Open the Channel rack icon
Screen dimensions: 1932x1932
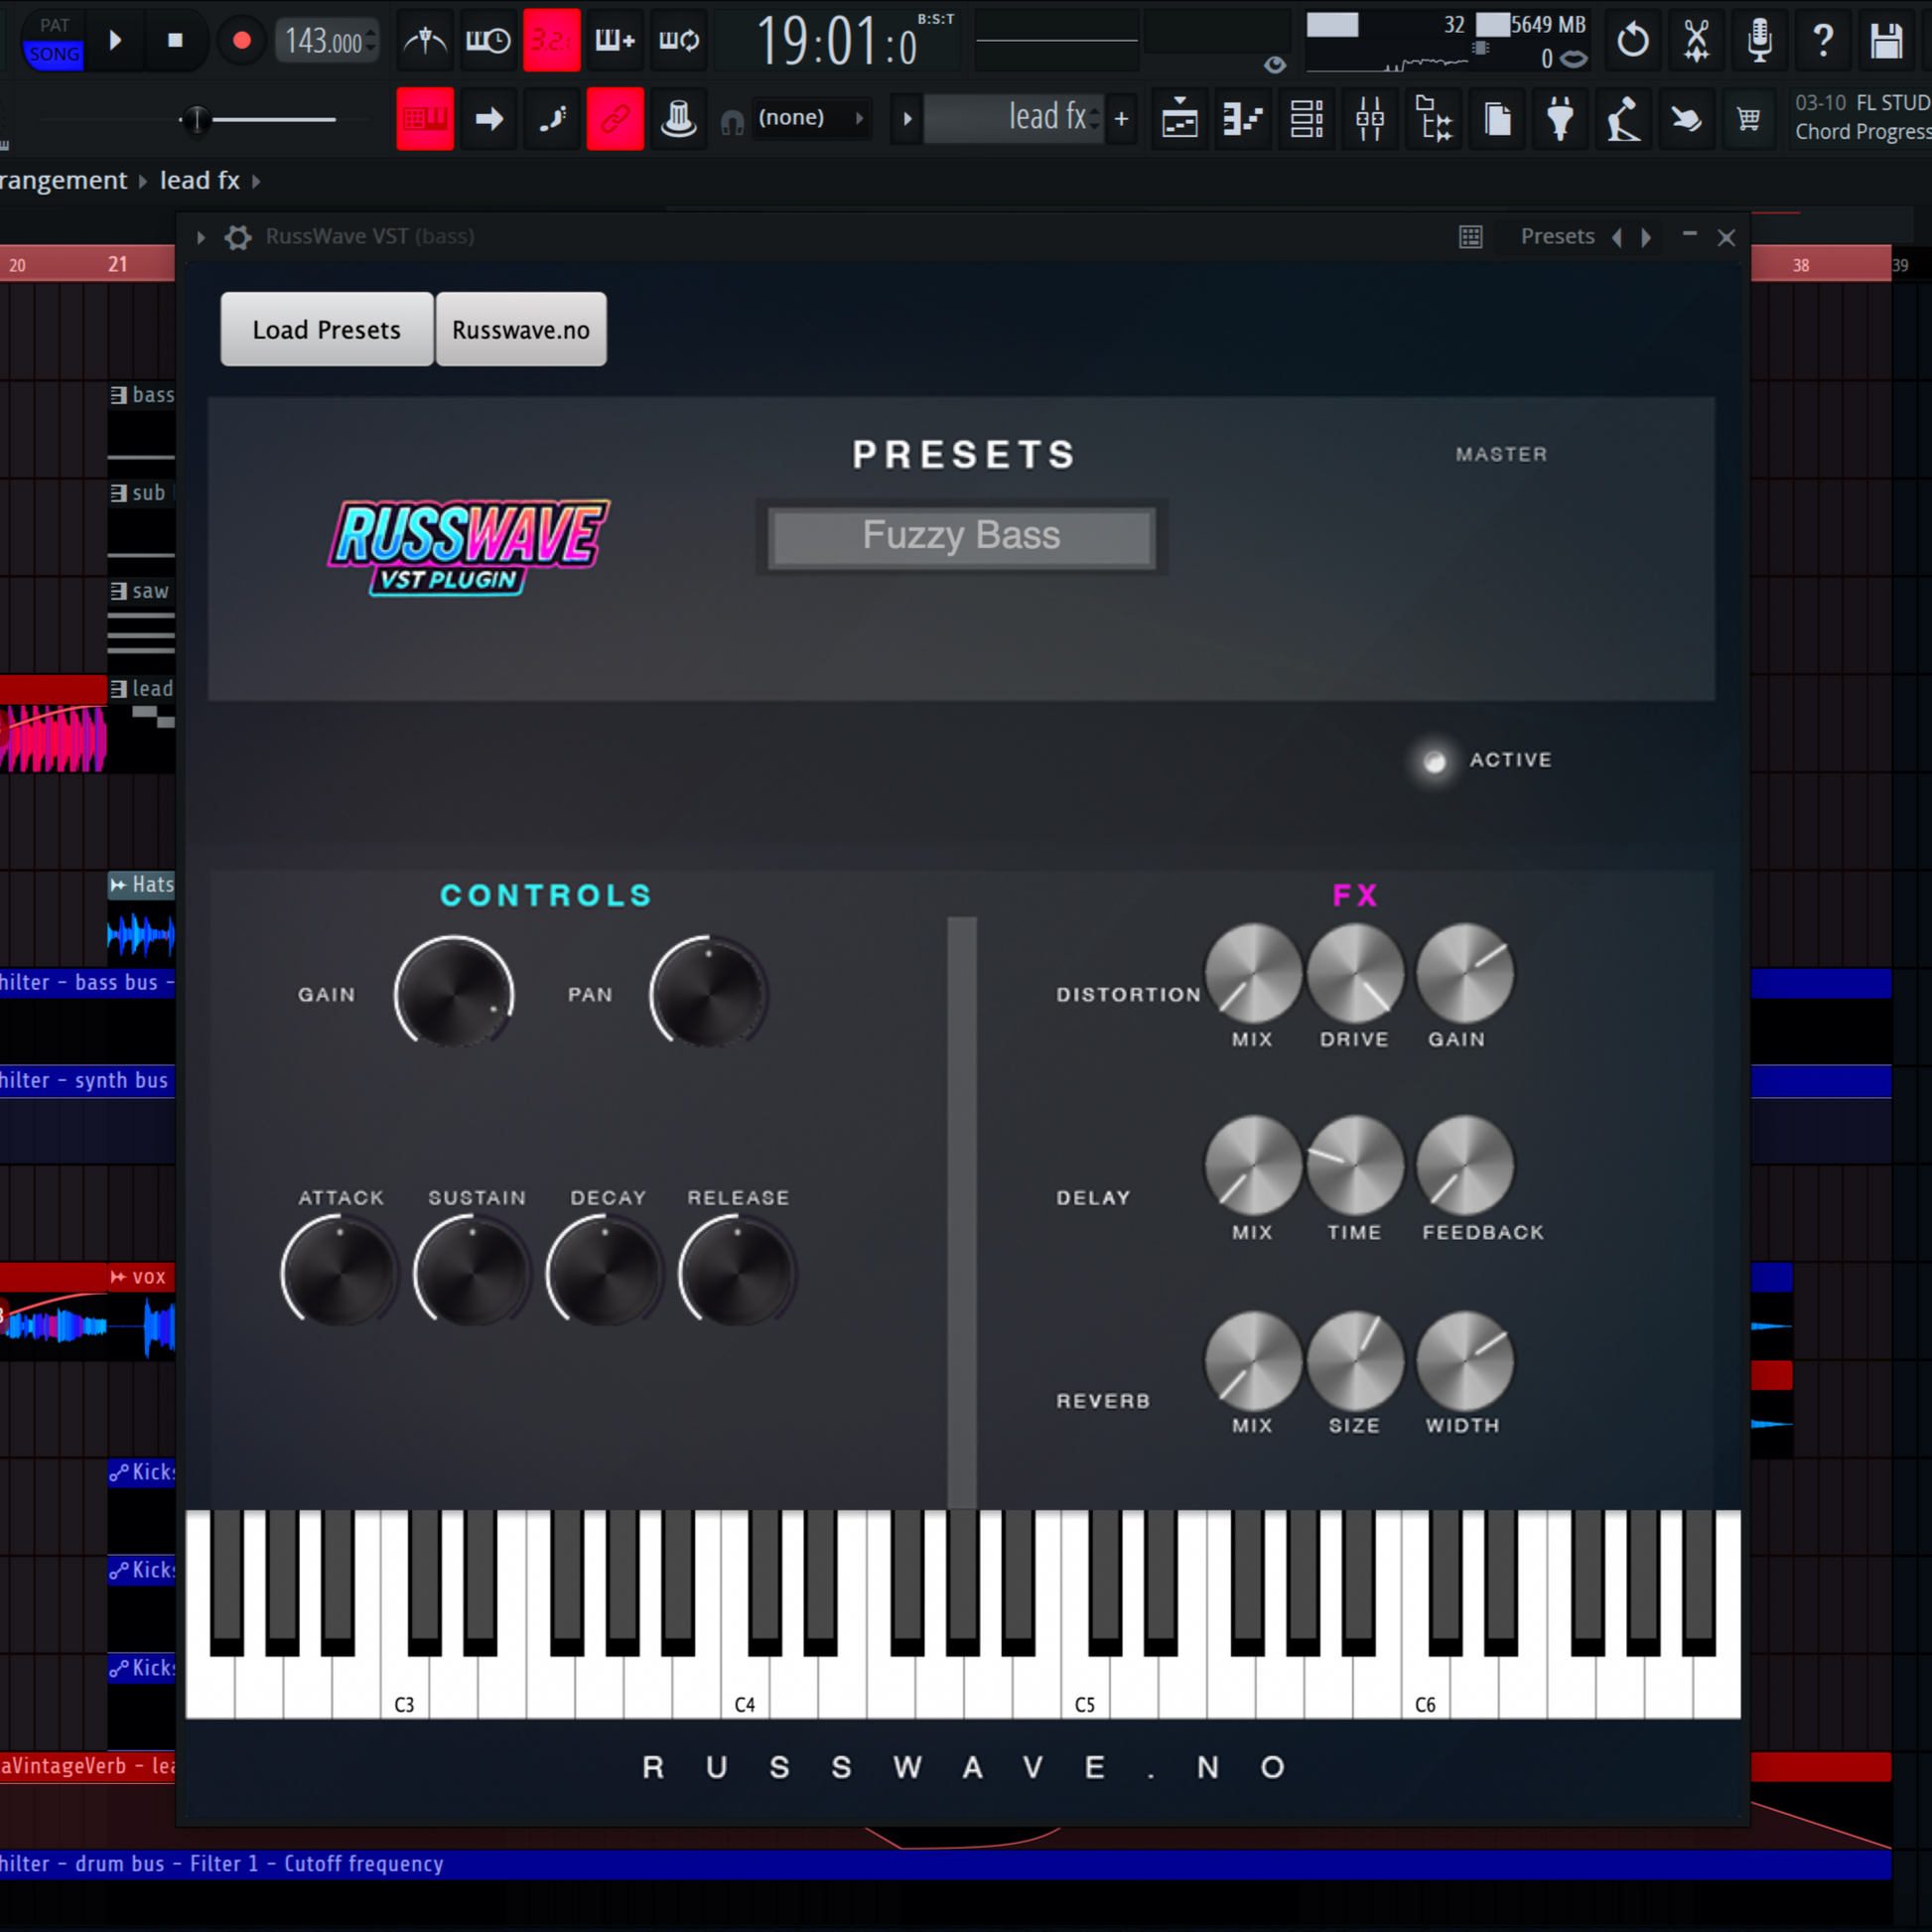[x=1306, y=119]
